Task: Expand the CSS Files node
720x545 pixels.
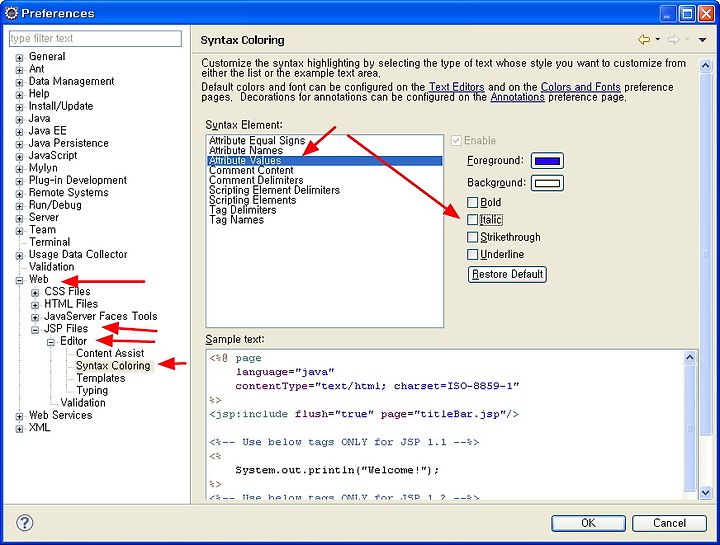Action: coord(35,292)
